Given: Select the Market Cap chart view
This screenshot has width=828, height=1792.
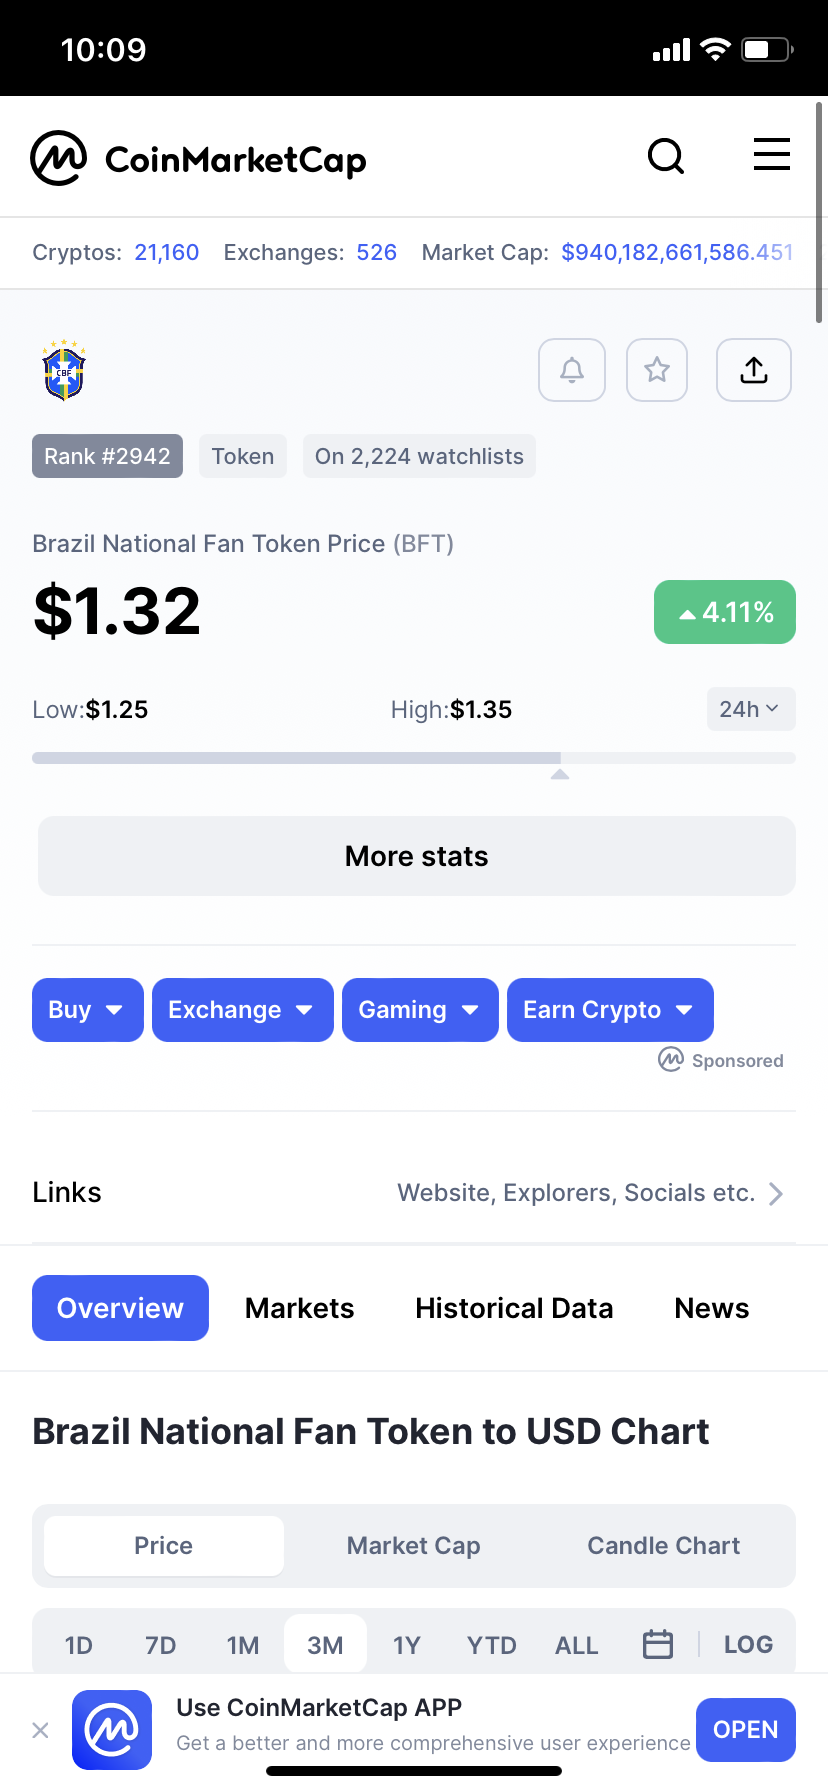Looking at the screenshot, I should tap(414, 1545).
